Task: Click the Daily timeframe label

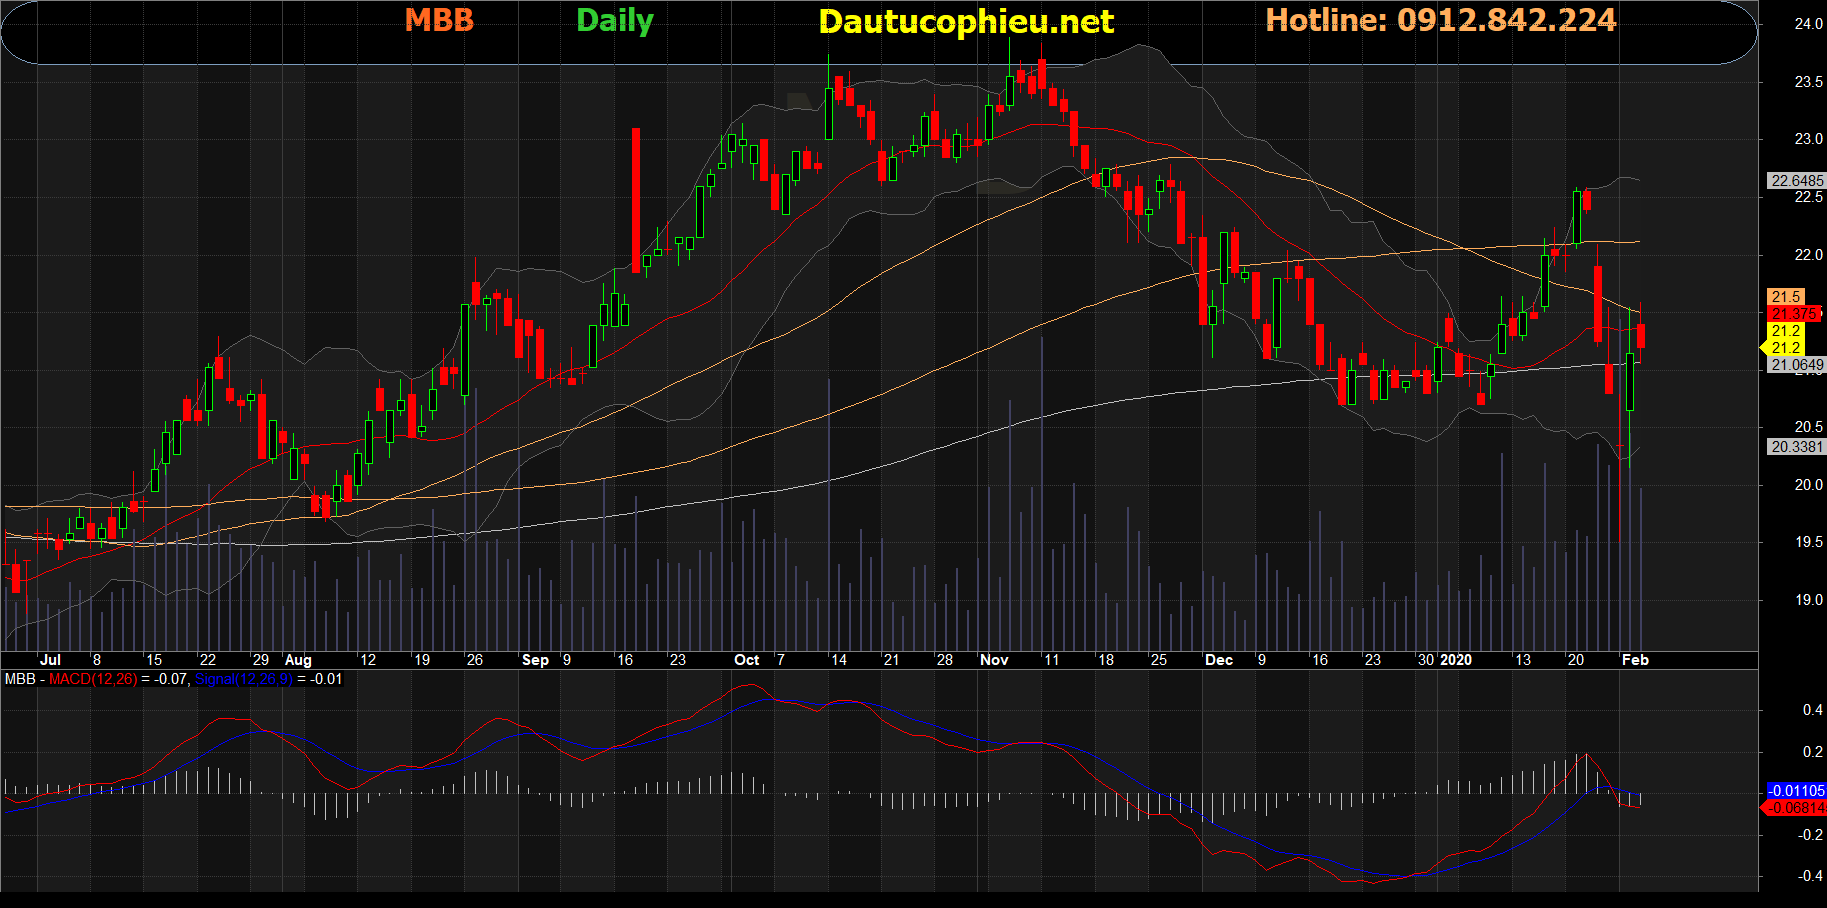Action: (x=614, y=20)
